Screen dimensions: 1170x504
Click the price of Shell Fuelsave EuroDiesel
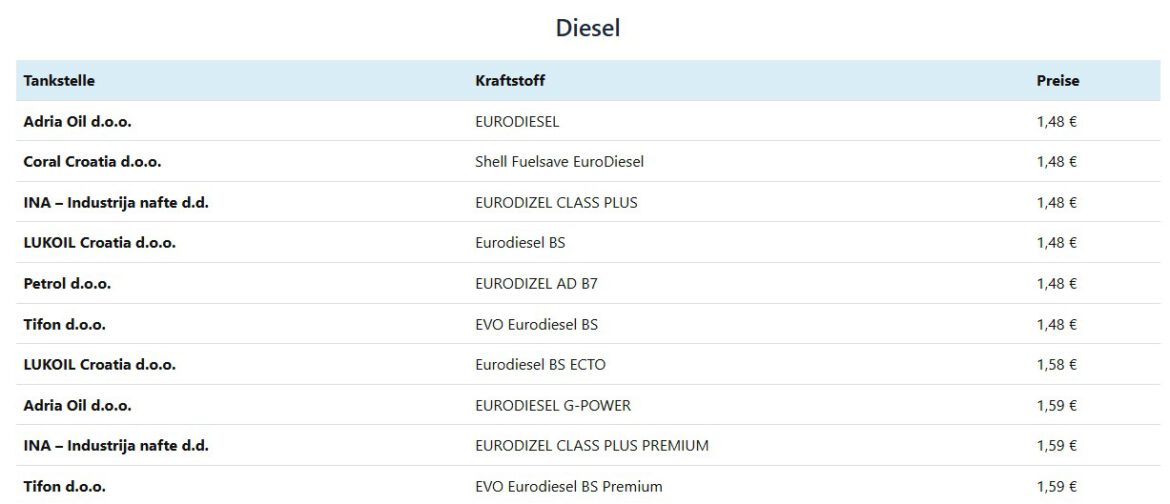click(x=1056, y=162)
